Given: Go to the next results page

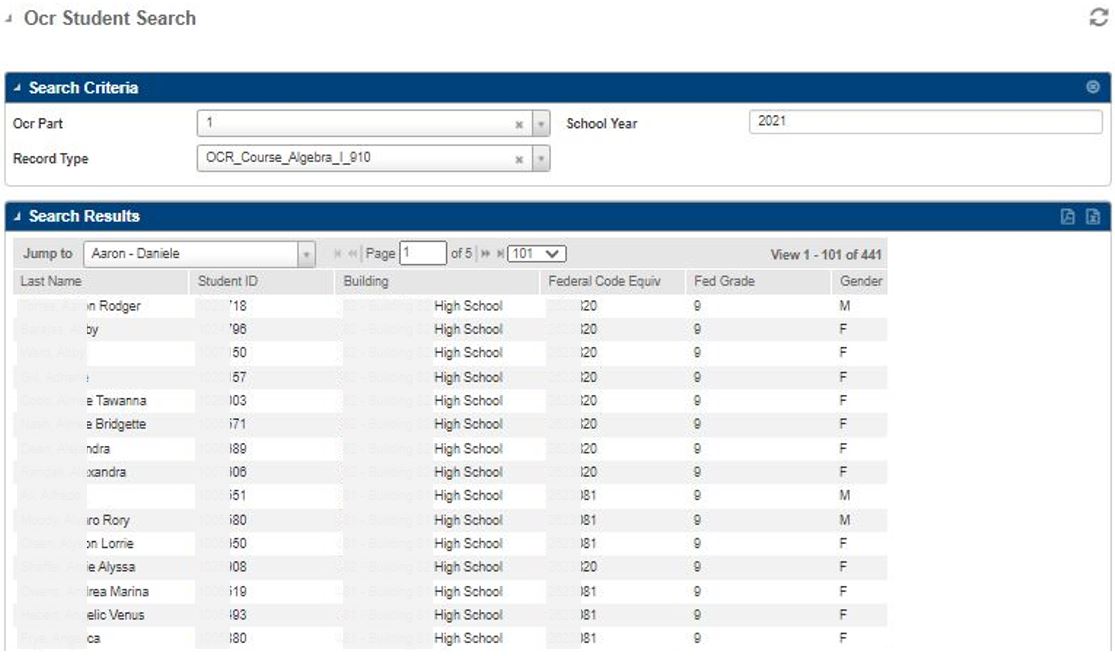Looking at the screenshot, I should [x=484, y=253].
